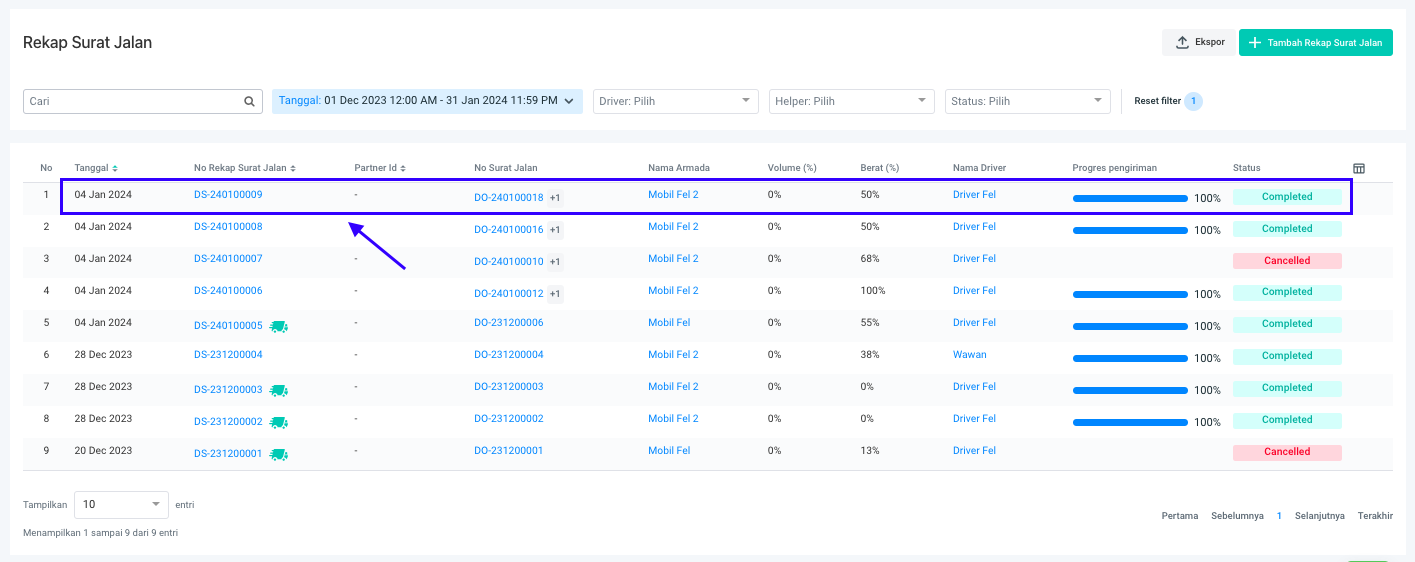The height and width of the screenshot is (562, 1415).
Task: Click truck icon beside DS-240100005
Action: pos(279,326)
